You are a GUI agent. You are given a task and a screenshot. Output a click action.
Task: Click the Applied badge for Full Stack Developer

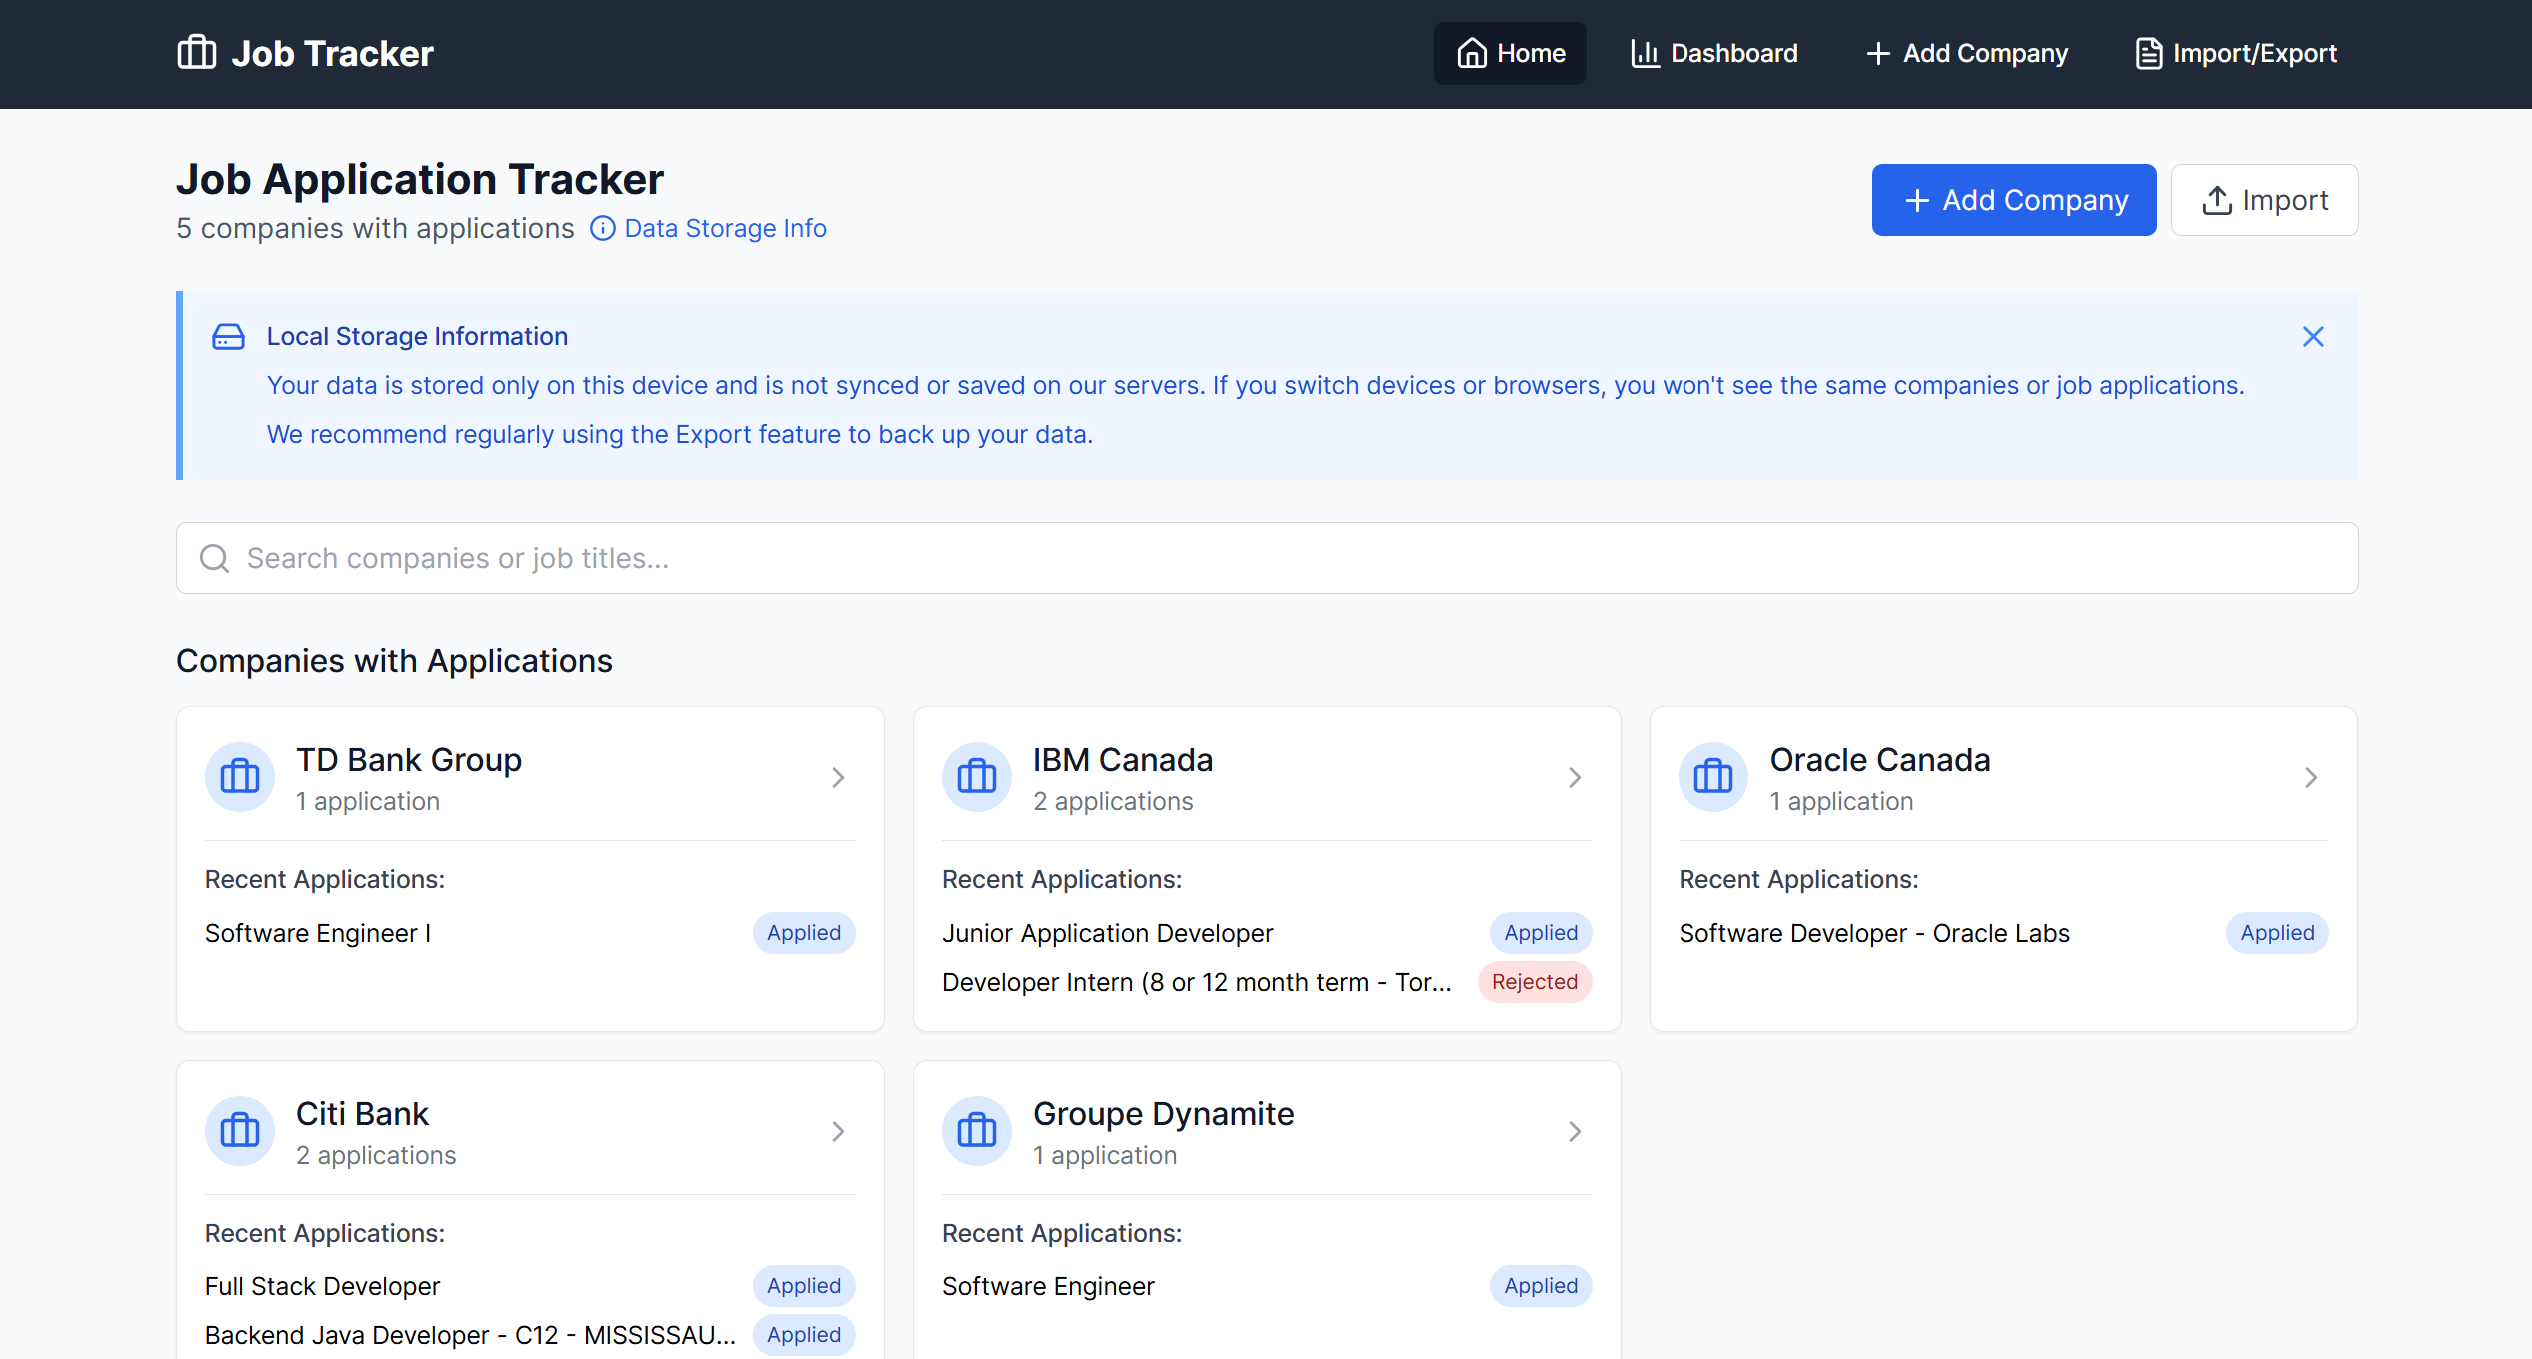tap(804, 1286)
